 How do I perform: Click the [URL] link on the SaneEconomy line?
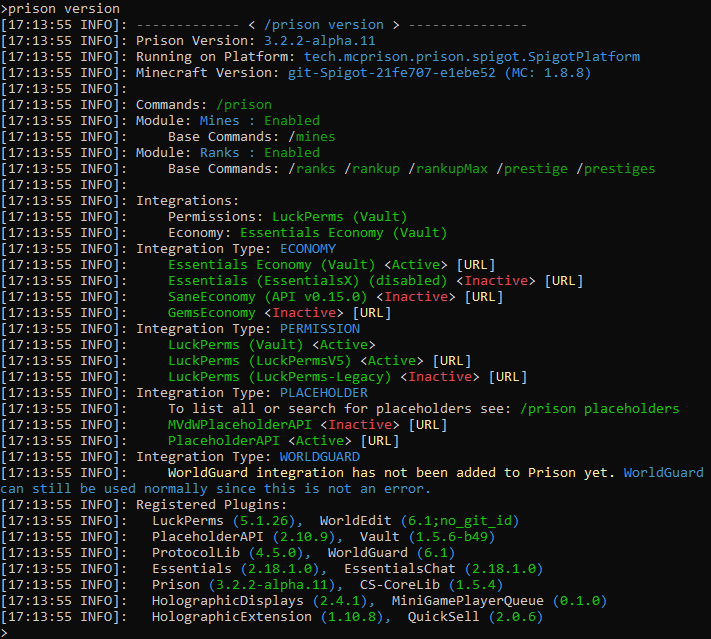click(484, 297)
